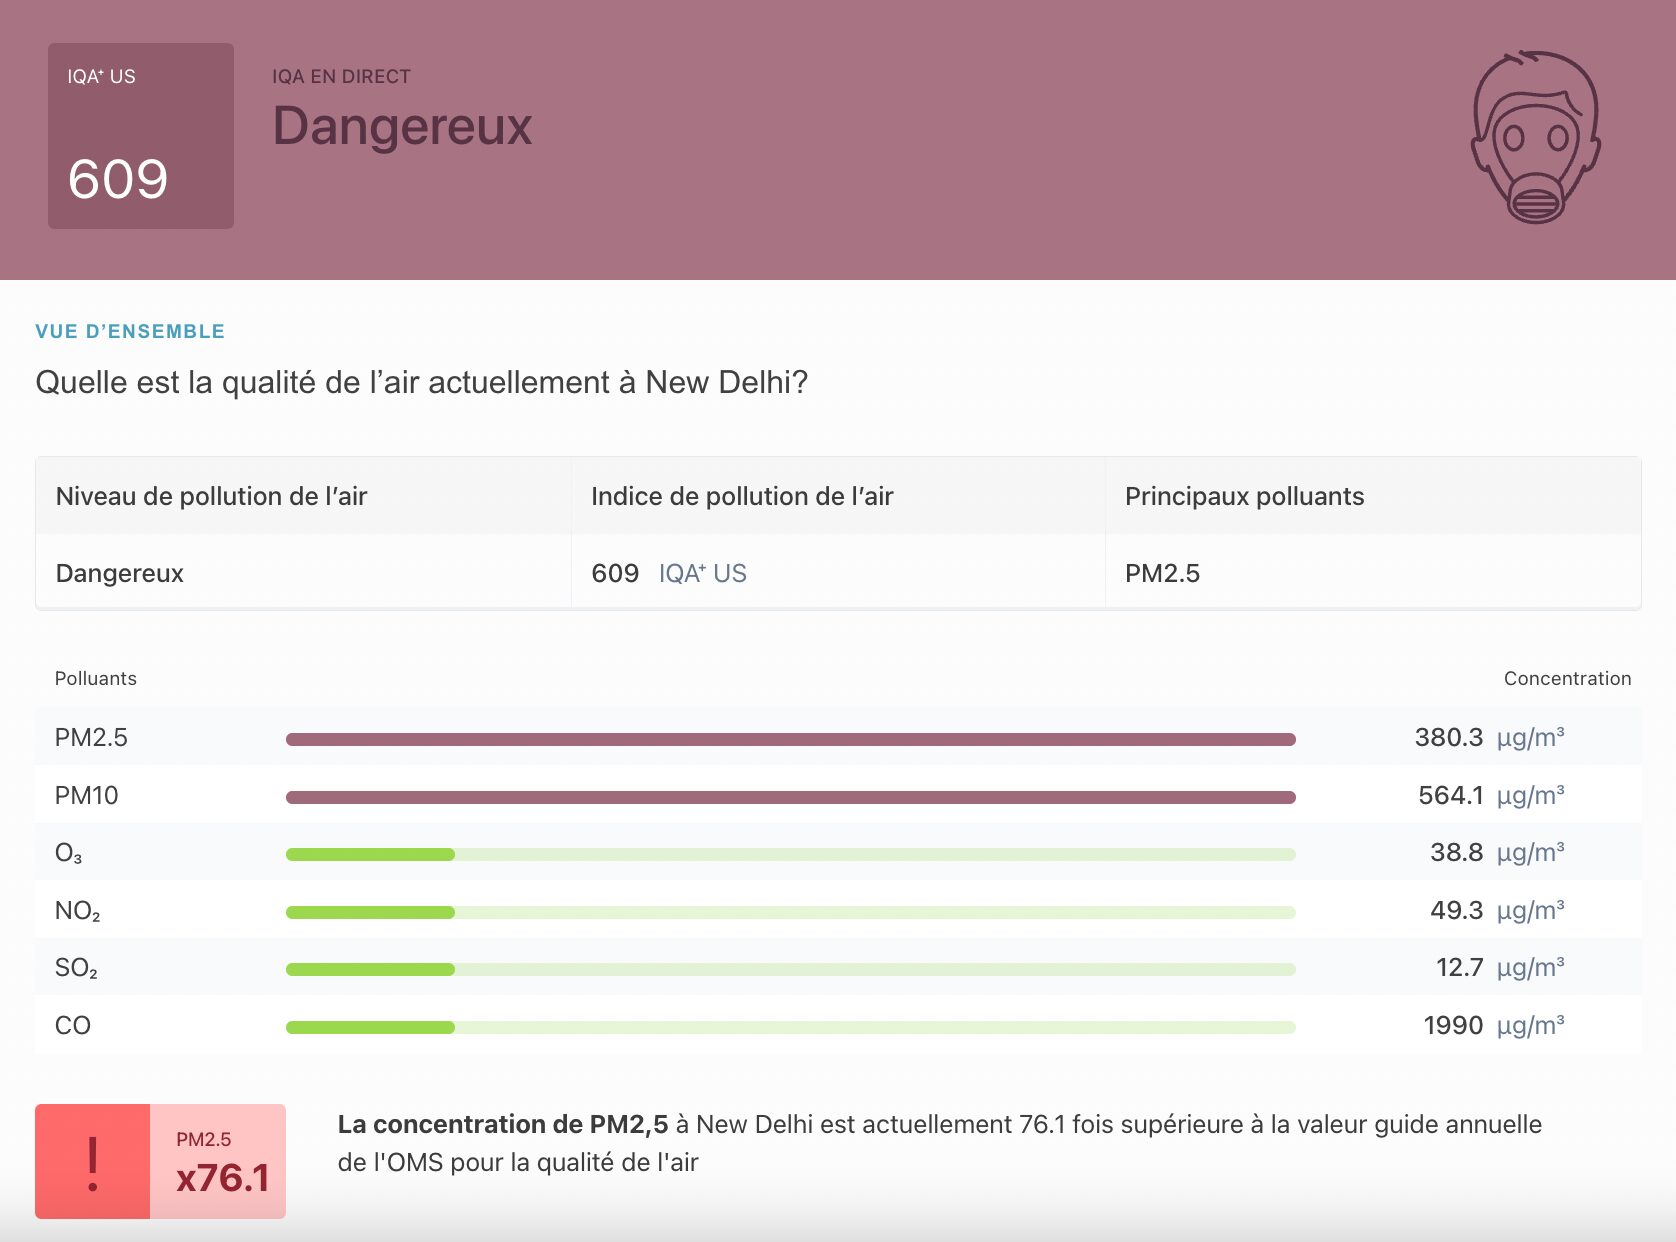Screen dimensions: 1676x1242
Task: Click the NO₂ concentration bar
Action: [790, 912]
